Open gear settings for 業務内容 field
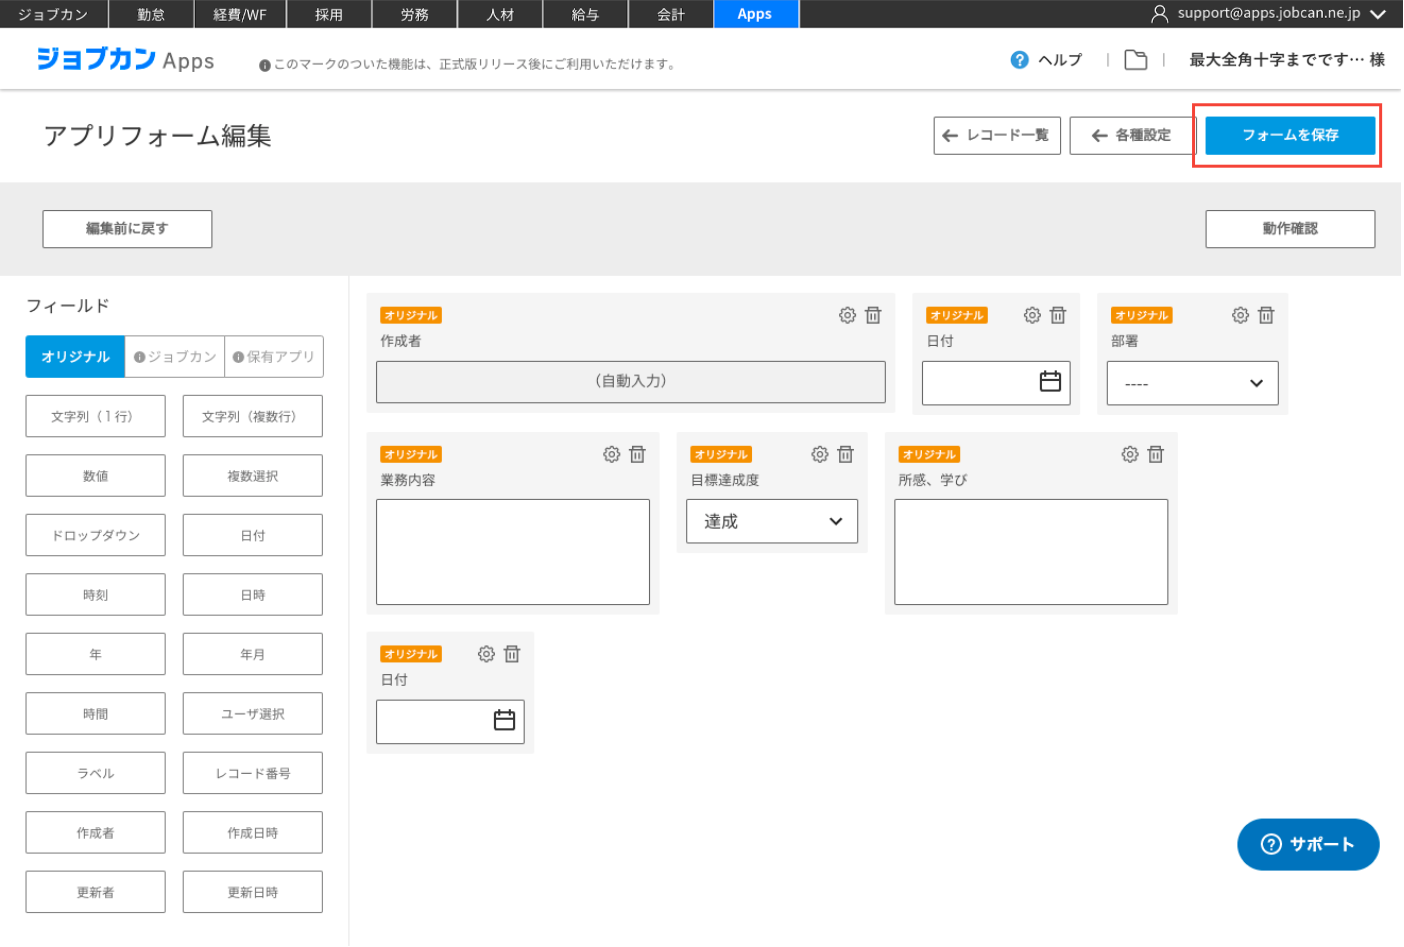Image resolution: width=1404 pixels, height=947 pixels. click(611, 454)
